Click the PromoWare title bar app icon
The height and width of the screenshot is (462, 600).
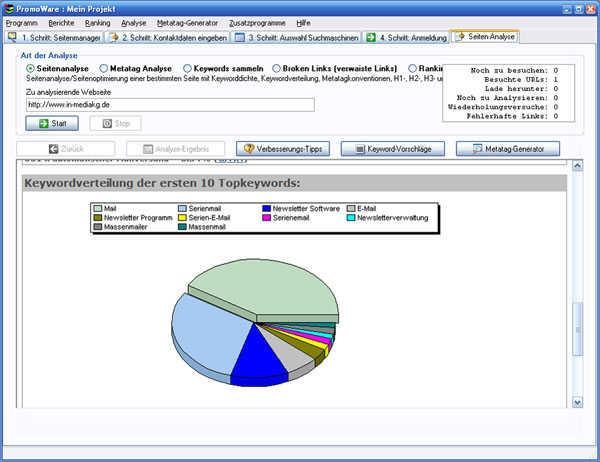pos(8,8)
